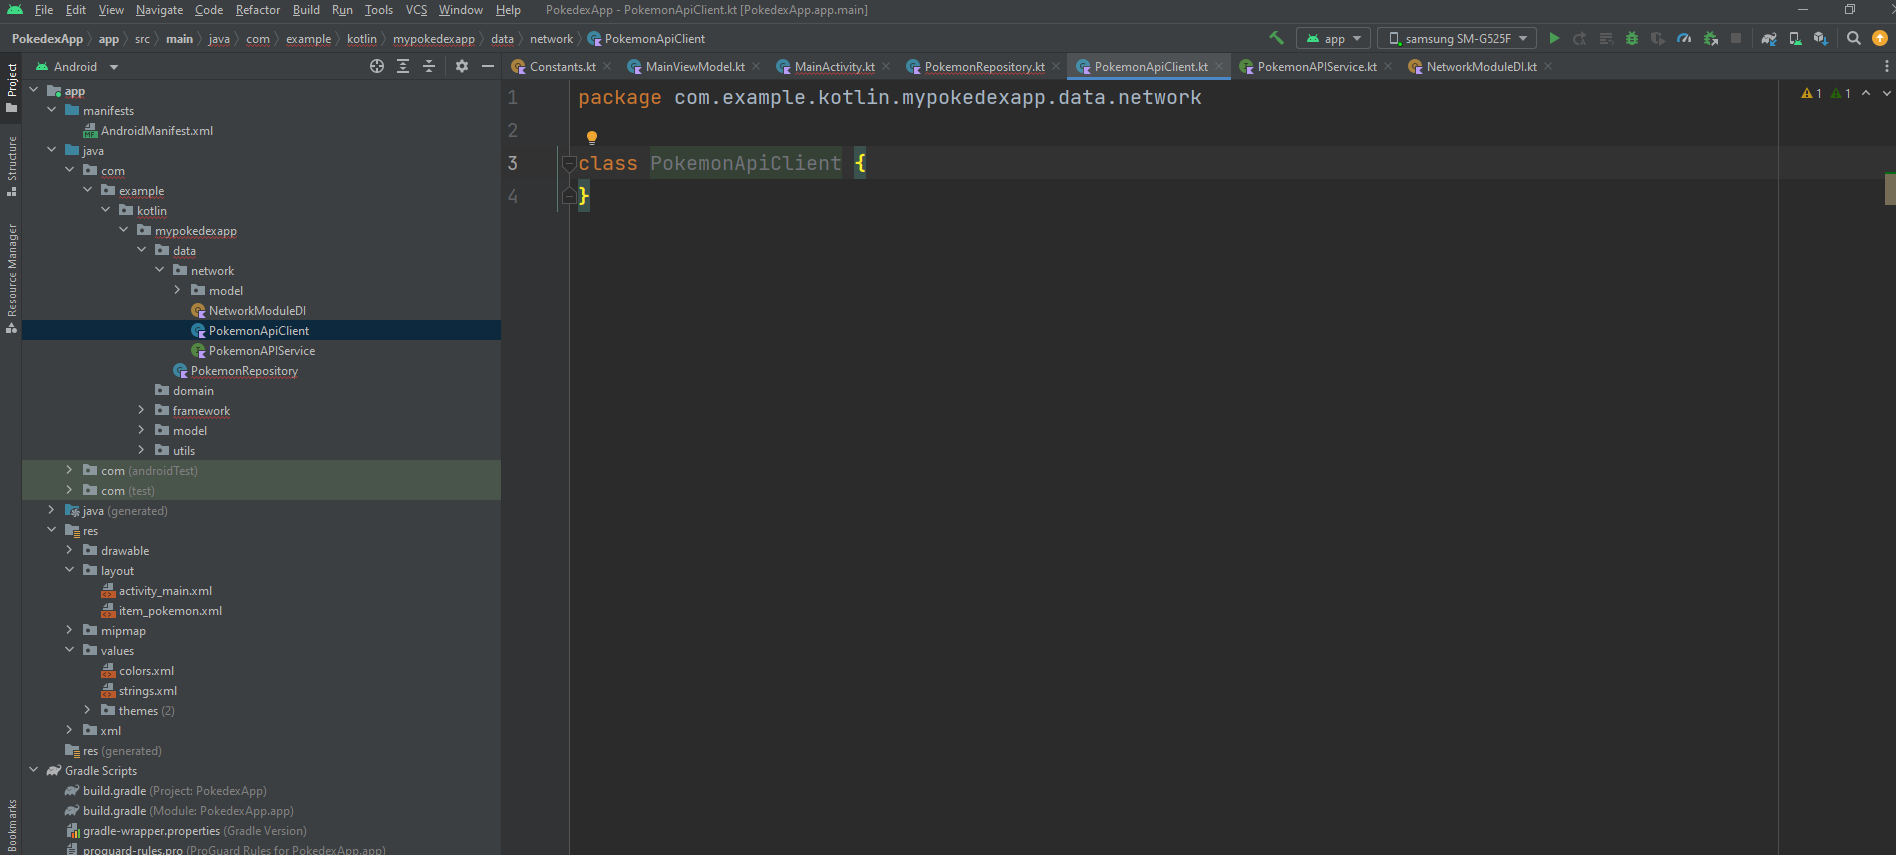The width and height of the screenshot is (1896, 855).
Task: Click the Make Project hammer icon
Action: coord(1276,38)
